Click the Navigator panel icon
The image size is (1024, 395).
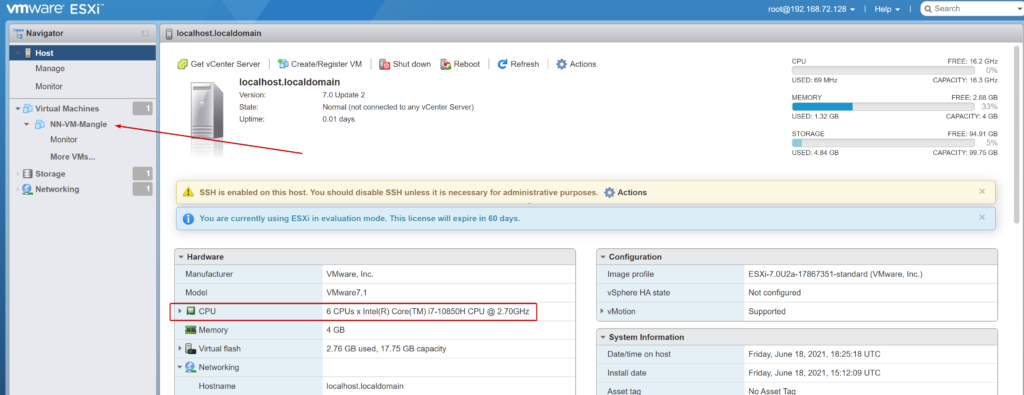click(x=18, y=33)
